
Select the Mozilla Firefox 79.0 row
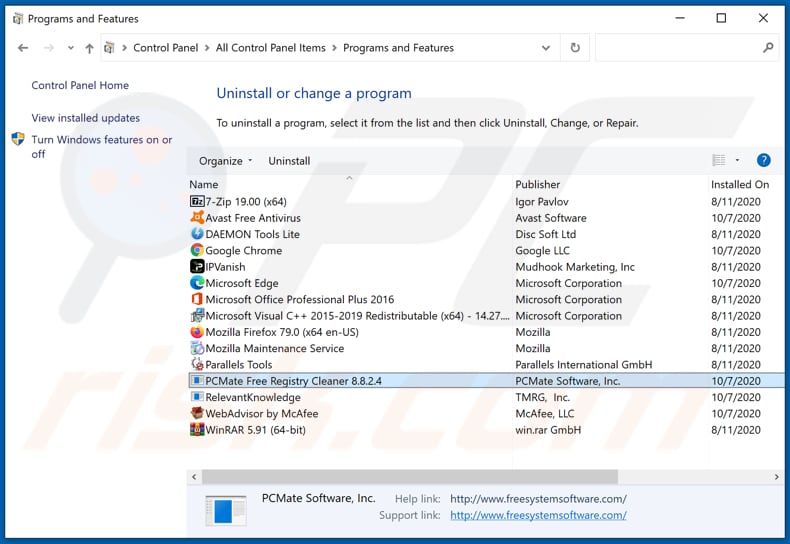pos(486,332)
